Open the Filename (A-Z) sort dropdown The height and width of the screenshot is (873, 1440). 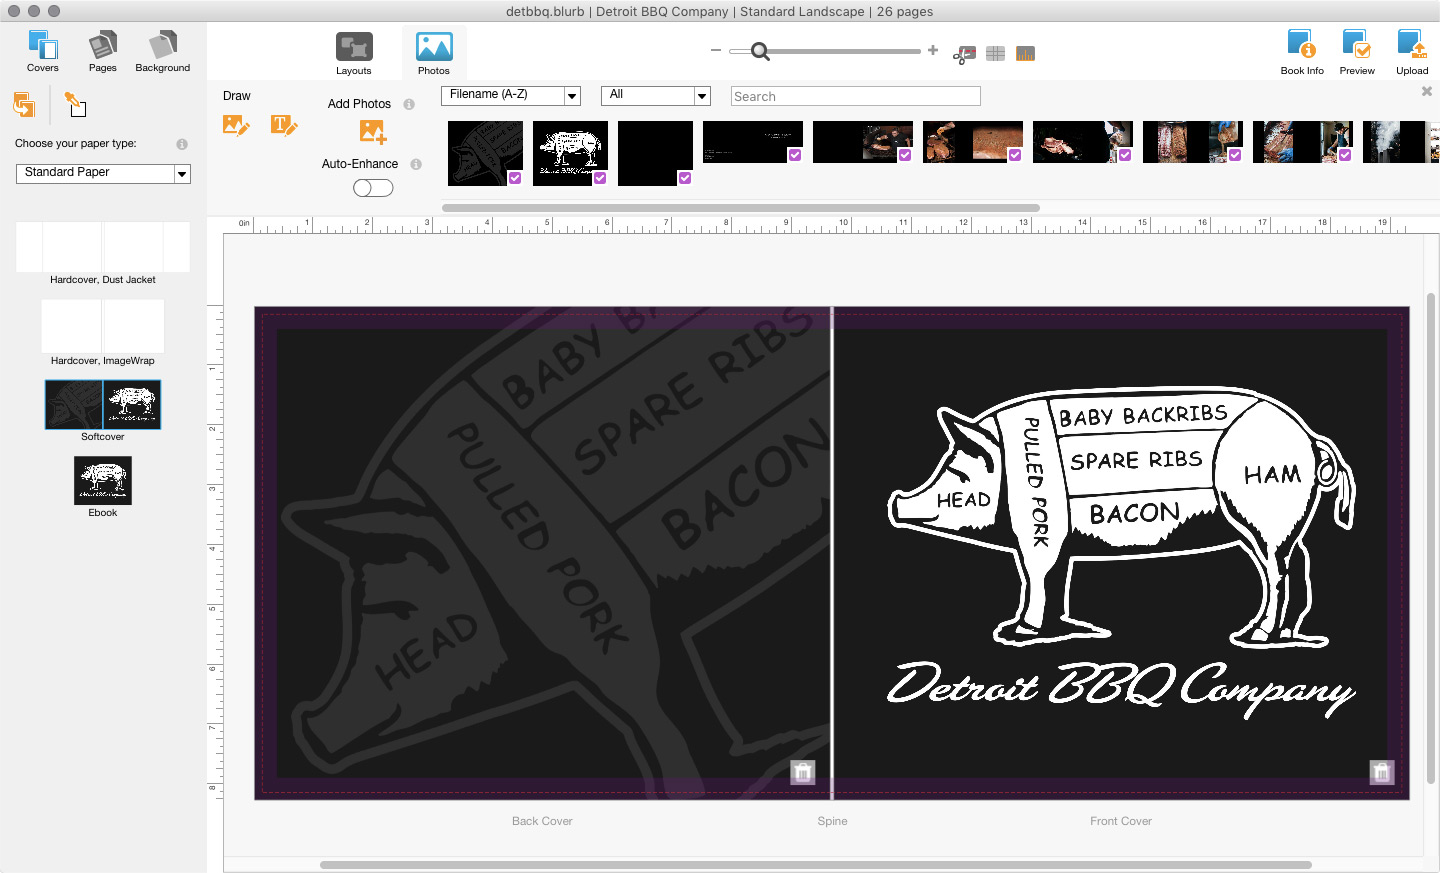[x=510, y=95]
